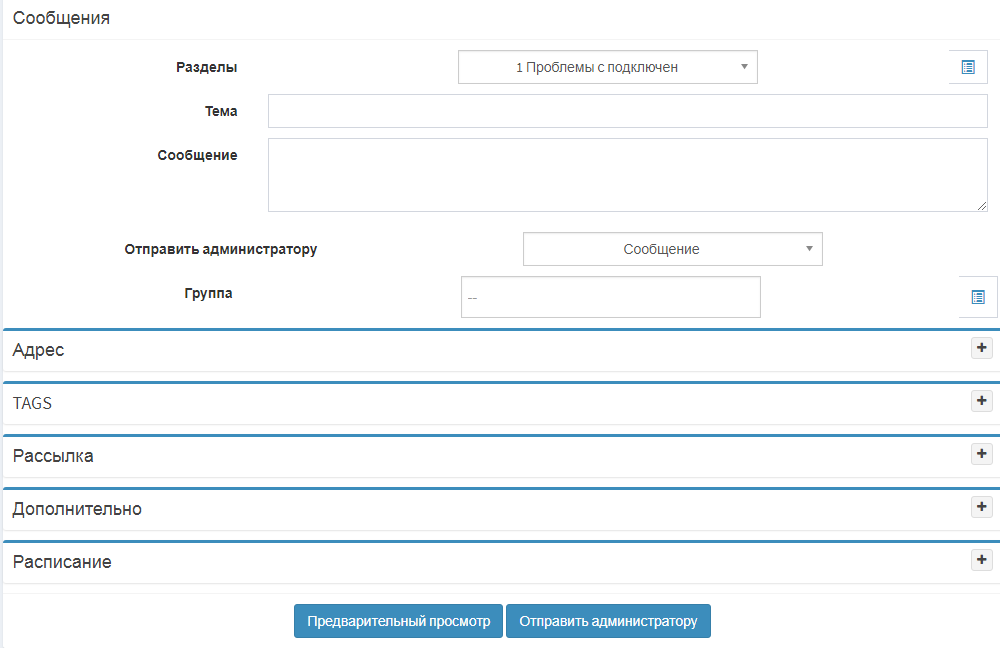Click the Дополнительно panel heading

pyautogui.click(x=77, y=509)
